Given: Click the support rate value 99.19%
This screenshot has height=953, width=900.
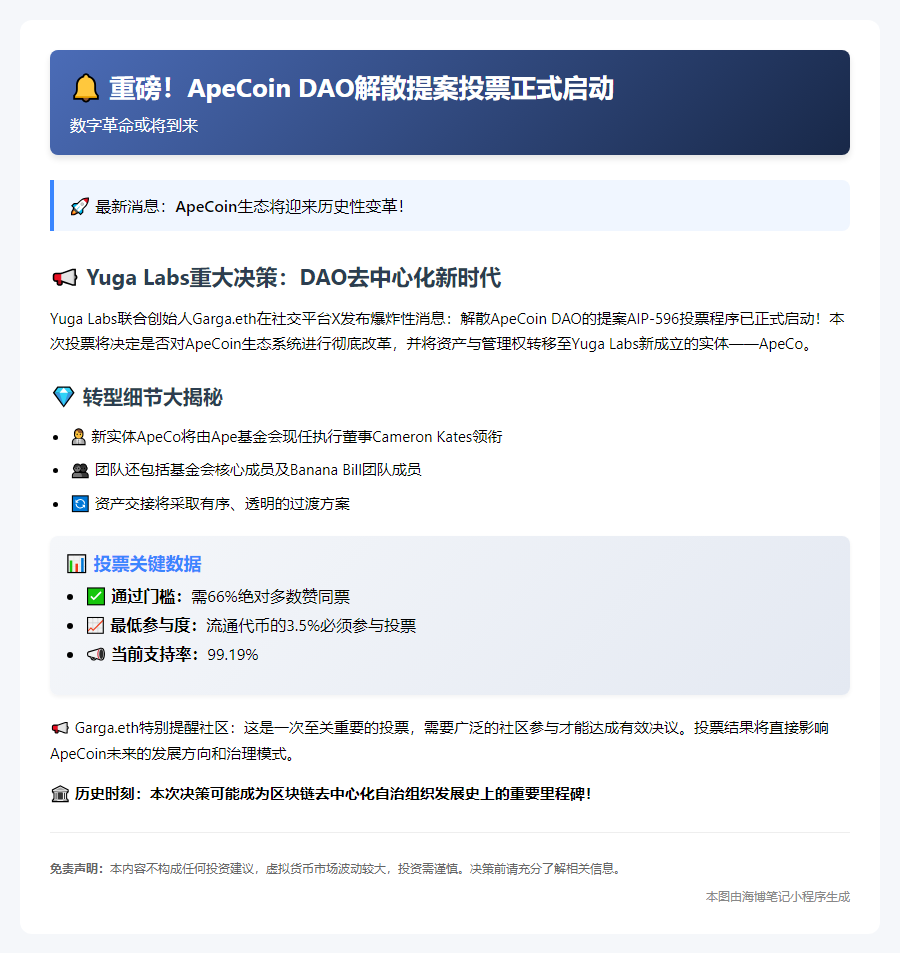Looking at the screenshot, I should 233,655.
